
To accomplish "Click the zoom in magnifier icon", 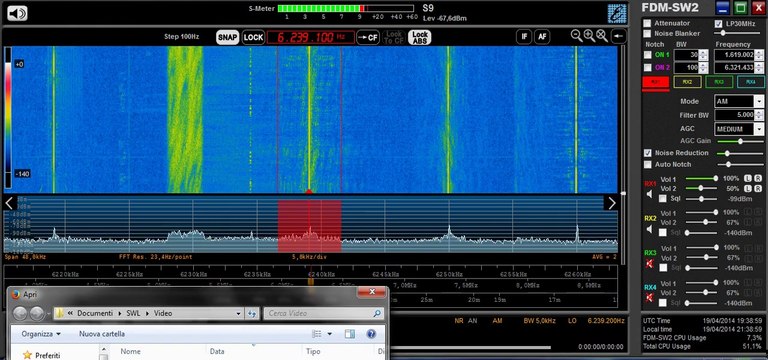I will coord(589,35).
